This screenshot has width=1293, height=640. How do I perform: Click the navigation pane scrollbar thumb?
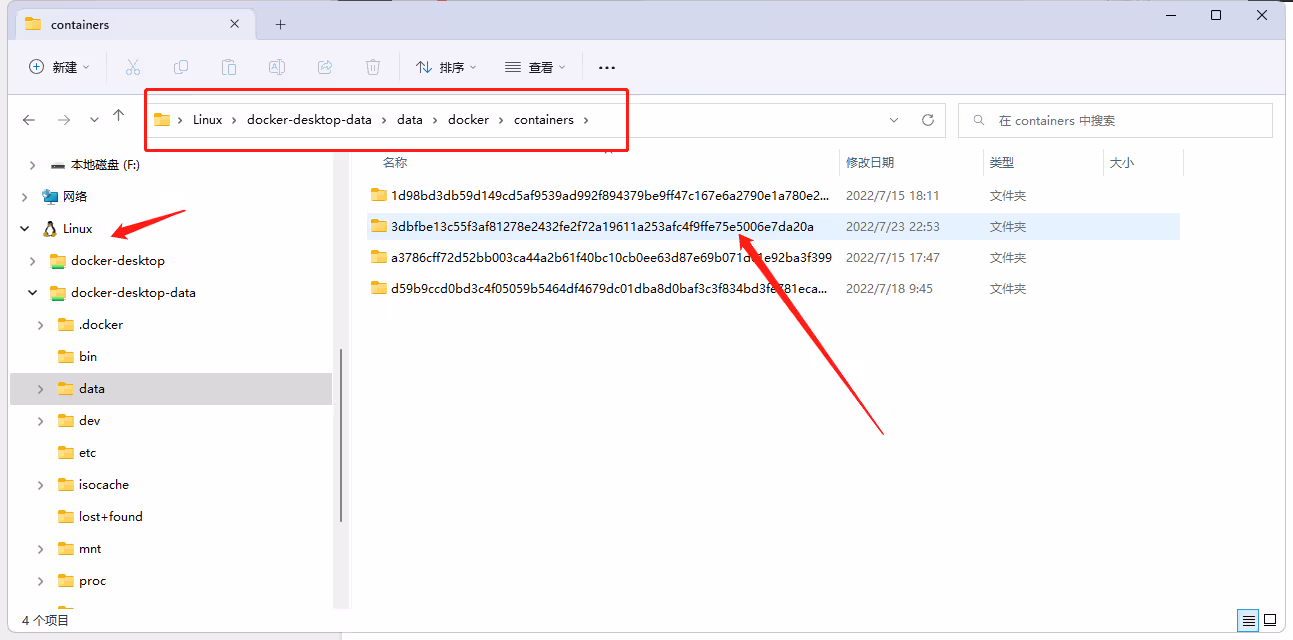pyautogui.click(x=341, y=435)
